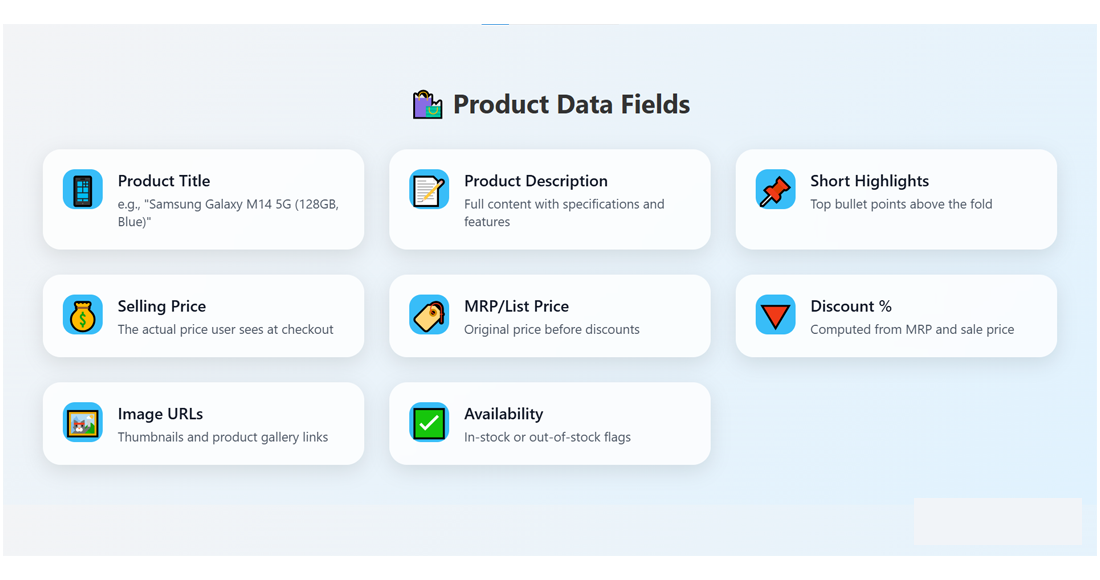Click the notepad icon for Product Description
This screenshot has width=1100, height=580.
click(x=429, y=190)
